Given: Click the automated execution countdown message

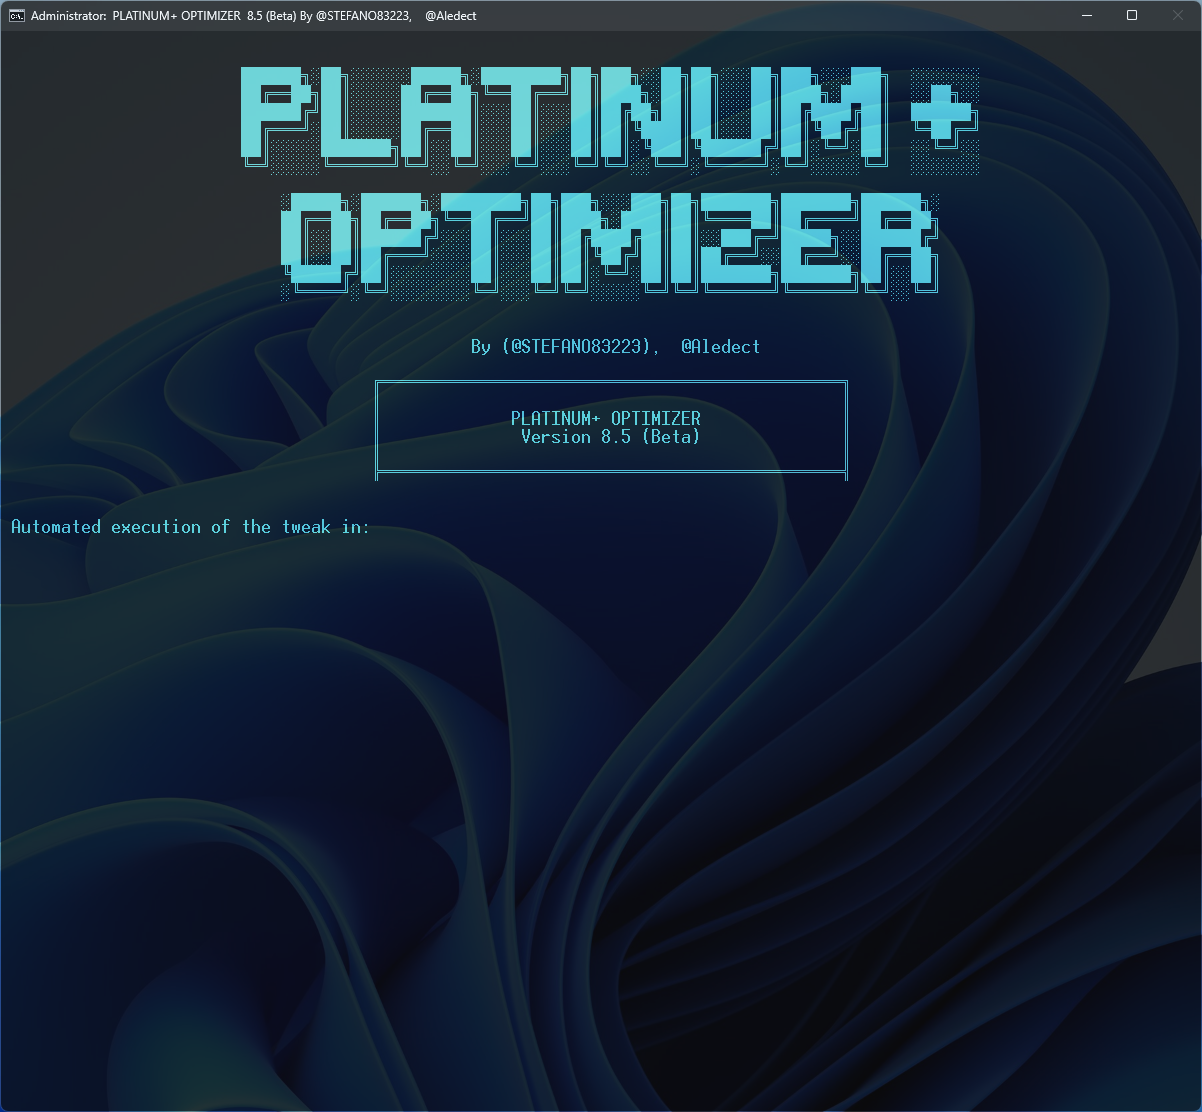Looking at the screenshot, I should [190, 527].
